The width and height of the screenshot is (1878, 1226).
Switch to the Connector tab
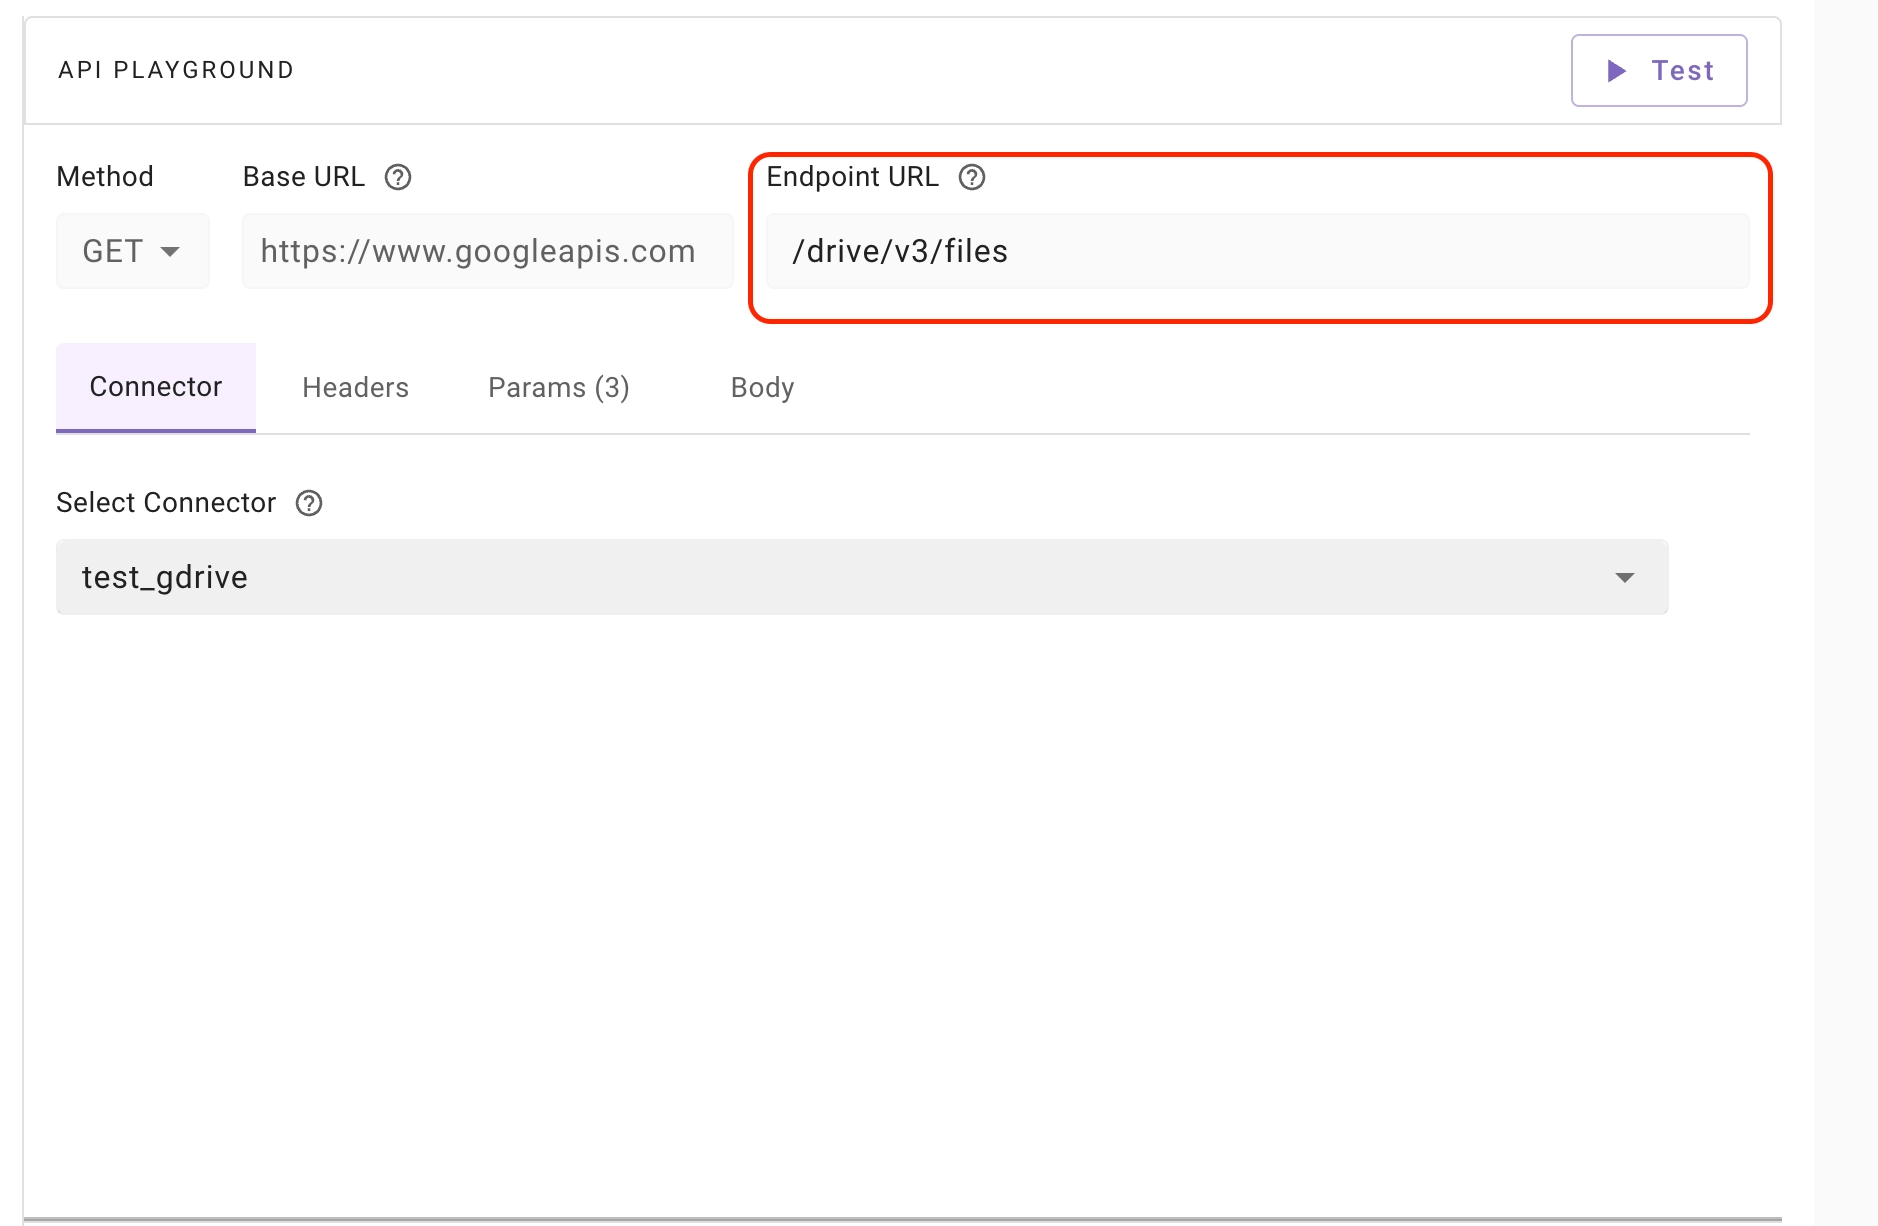tap(156, 387)
